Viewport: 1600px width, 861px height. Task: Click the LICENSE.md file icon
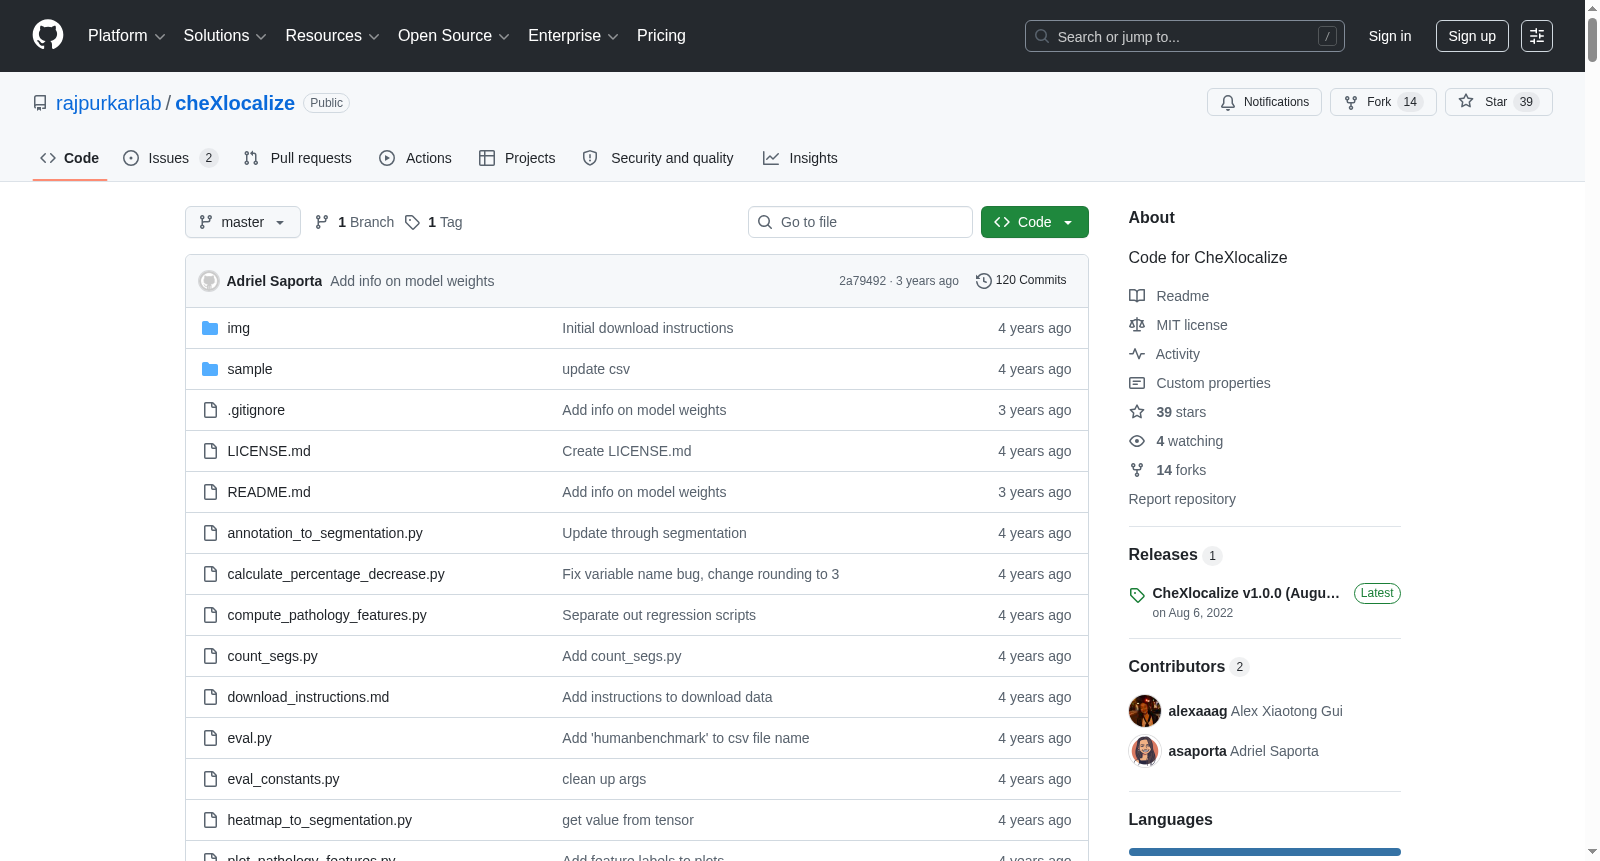210,451
